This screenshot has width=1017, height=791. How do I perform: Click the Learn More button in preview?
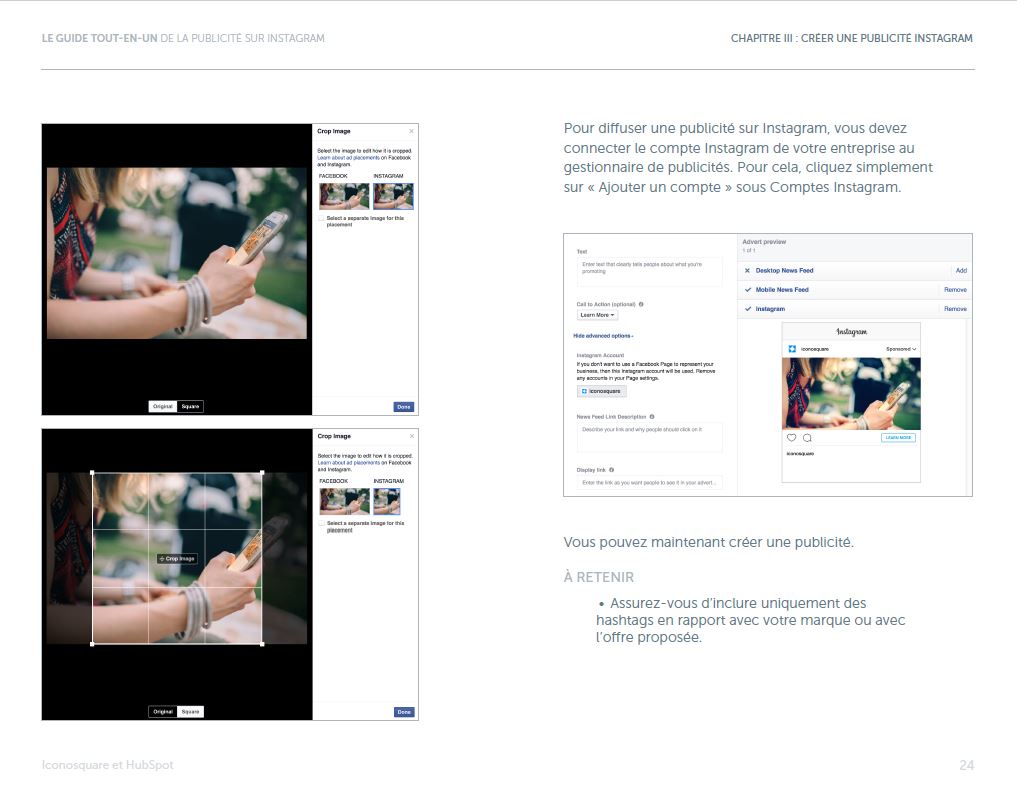click(898, 438)
